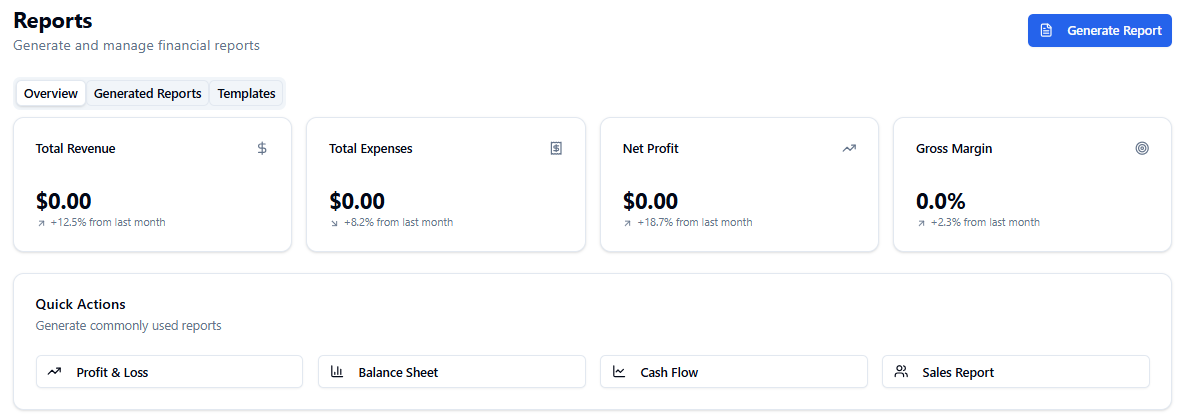The image size is (1183, 420).
Task: Click the down arrow under Total Expenses amount
Action: pyautogui.click(x=334, y=223)
